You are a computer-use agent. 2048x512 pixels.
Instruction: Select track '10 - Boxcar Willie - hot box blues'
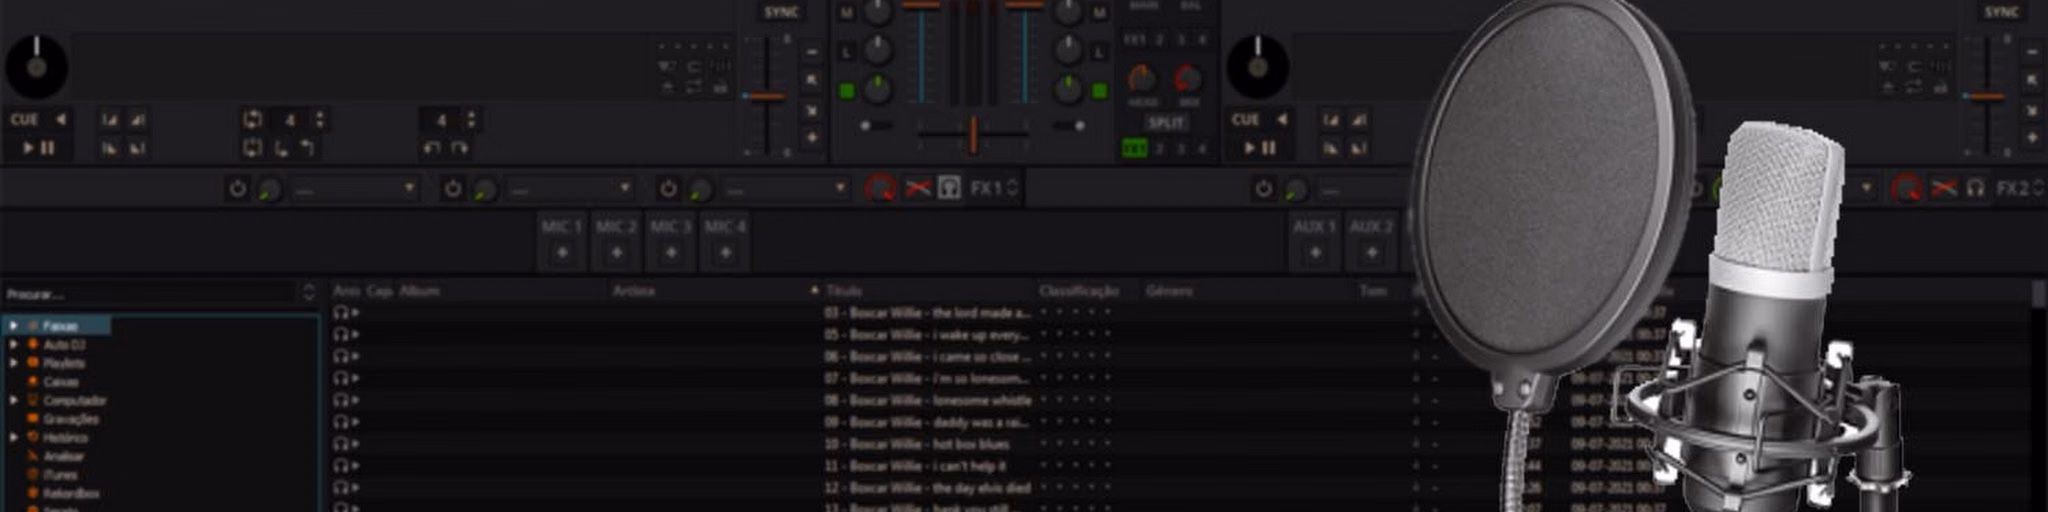[916, 444]
